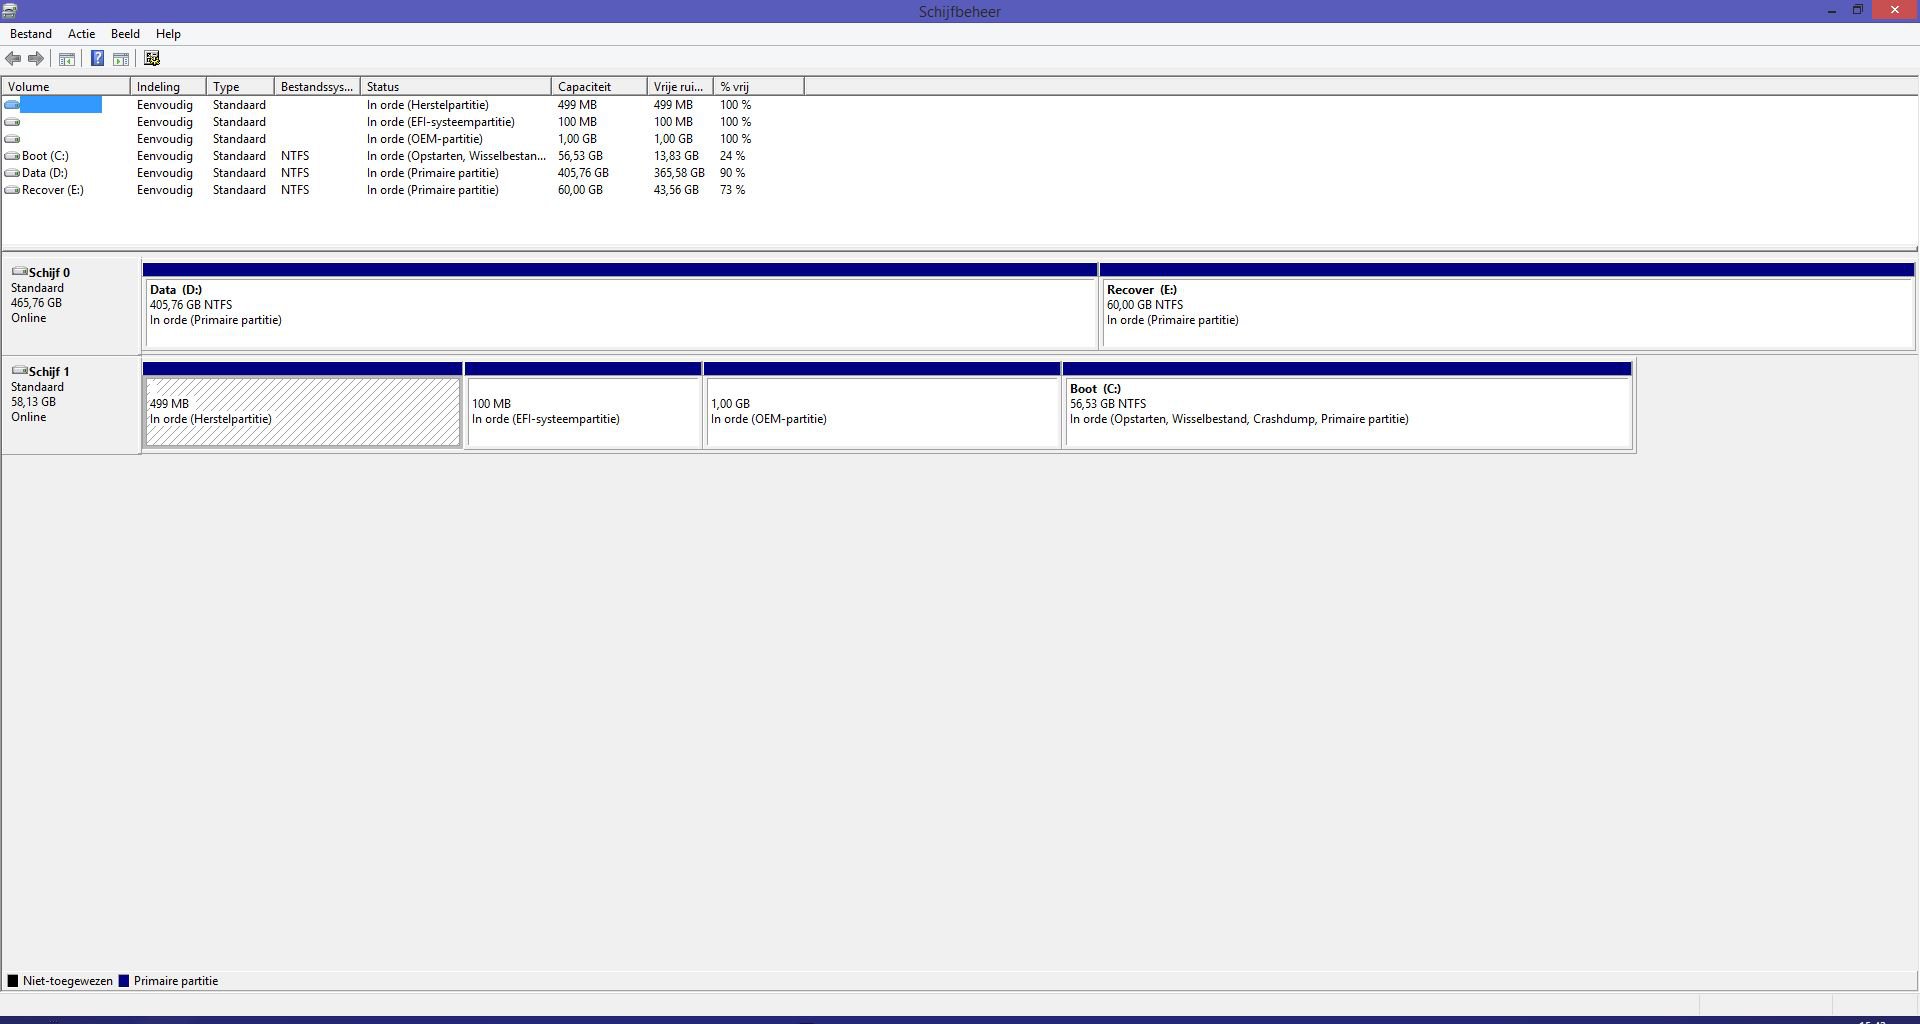Click the blue Primaire partitie legend swatch
Viewport: 1920px width, 1024px height.
[124, 981]
